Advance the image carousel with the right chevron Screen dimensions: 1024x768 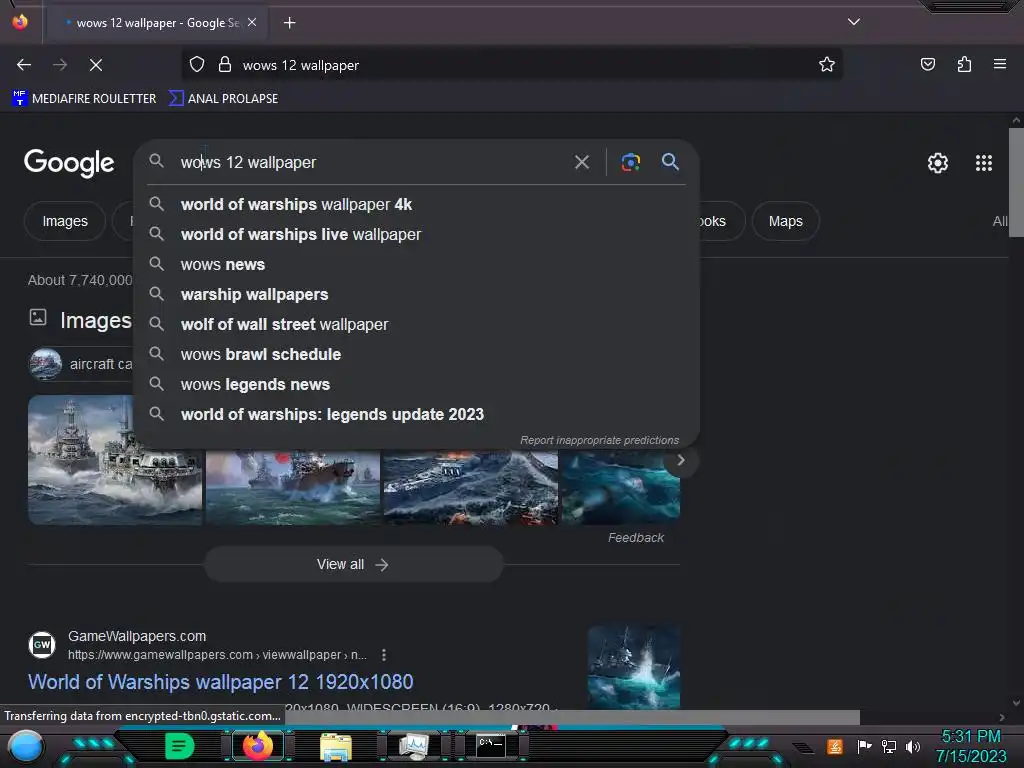click(680, 460)
